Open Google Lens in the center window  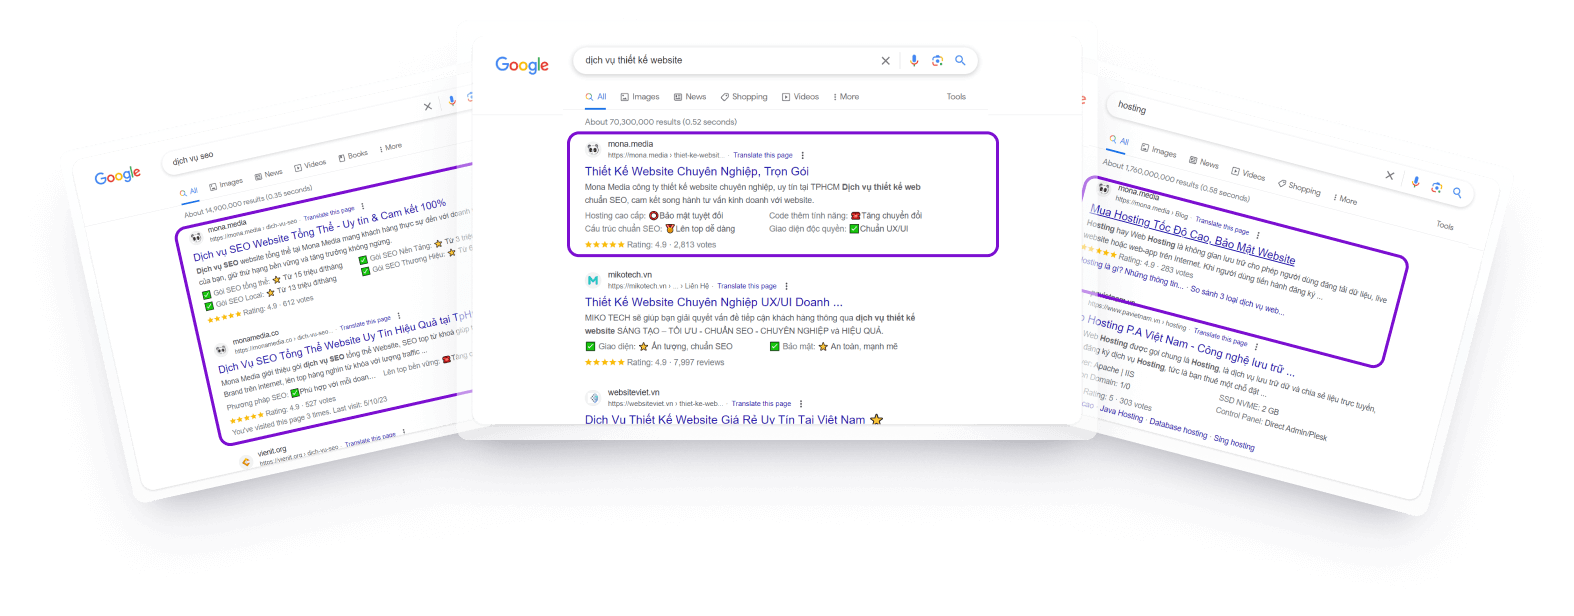[x=937, y=61]
